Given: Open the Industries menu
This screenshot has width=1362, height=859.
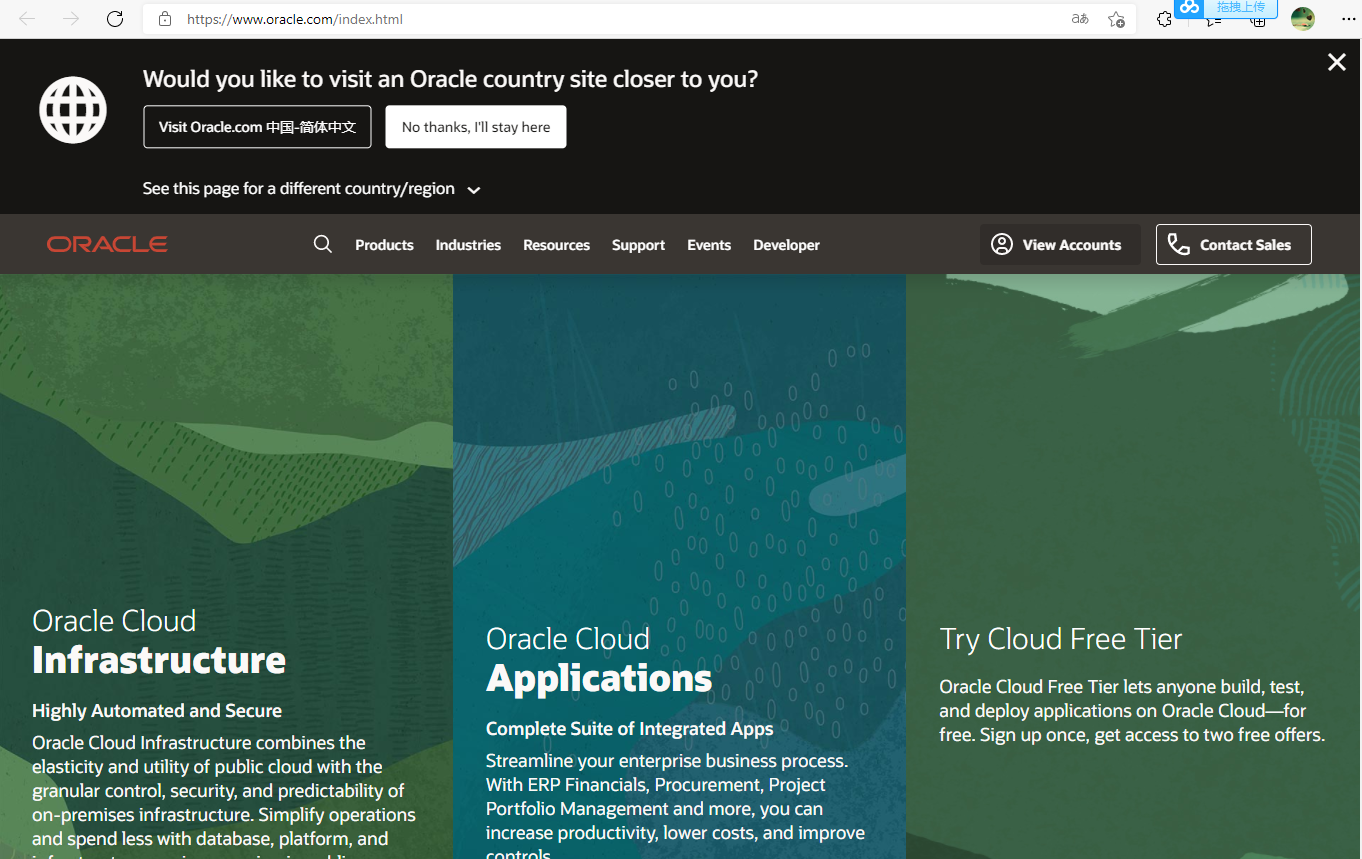Looking at the screenshot, I should coord(468,245).
